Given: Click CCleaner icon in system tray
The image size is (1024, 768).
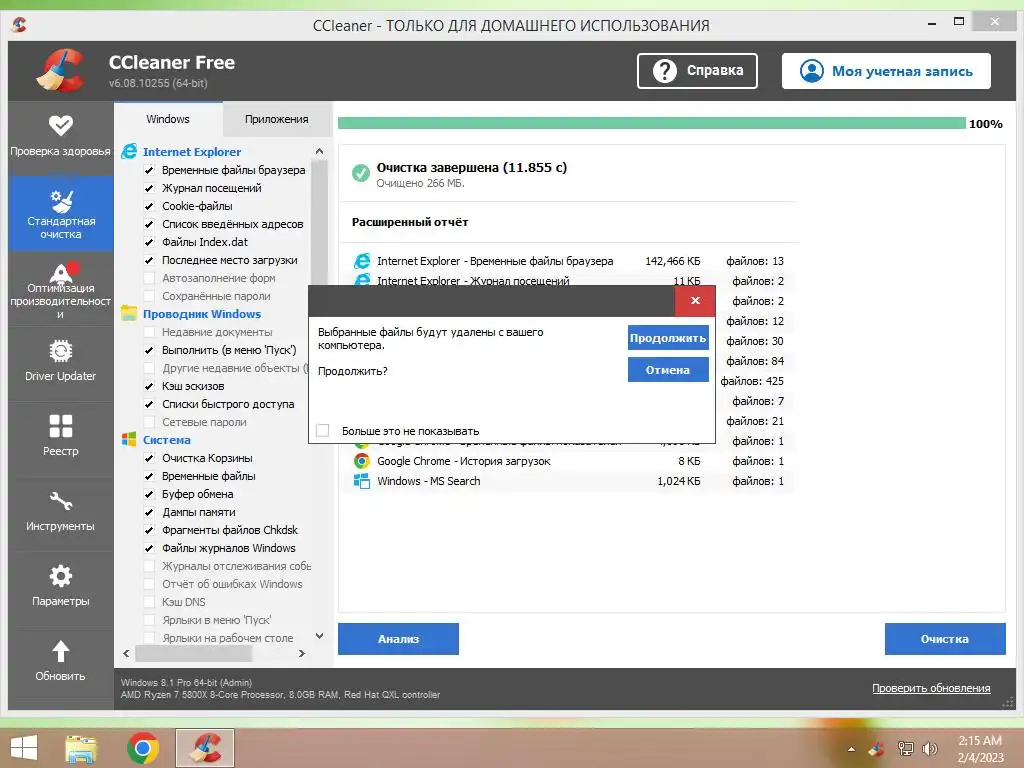Looking at the screenshot, I should (876, 749).
